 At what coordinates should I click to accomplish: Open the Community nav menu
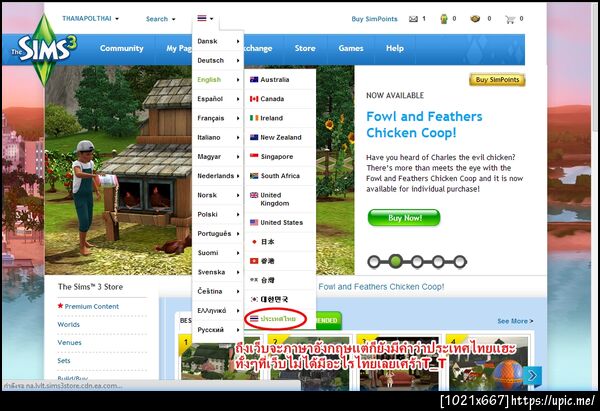pos(121,48)
